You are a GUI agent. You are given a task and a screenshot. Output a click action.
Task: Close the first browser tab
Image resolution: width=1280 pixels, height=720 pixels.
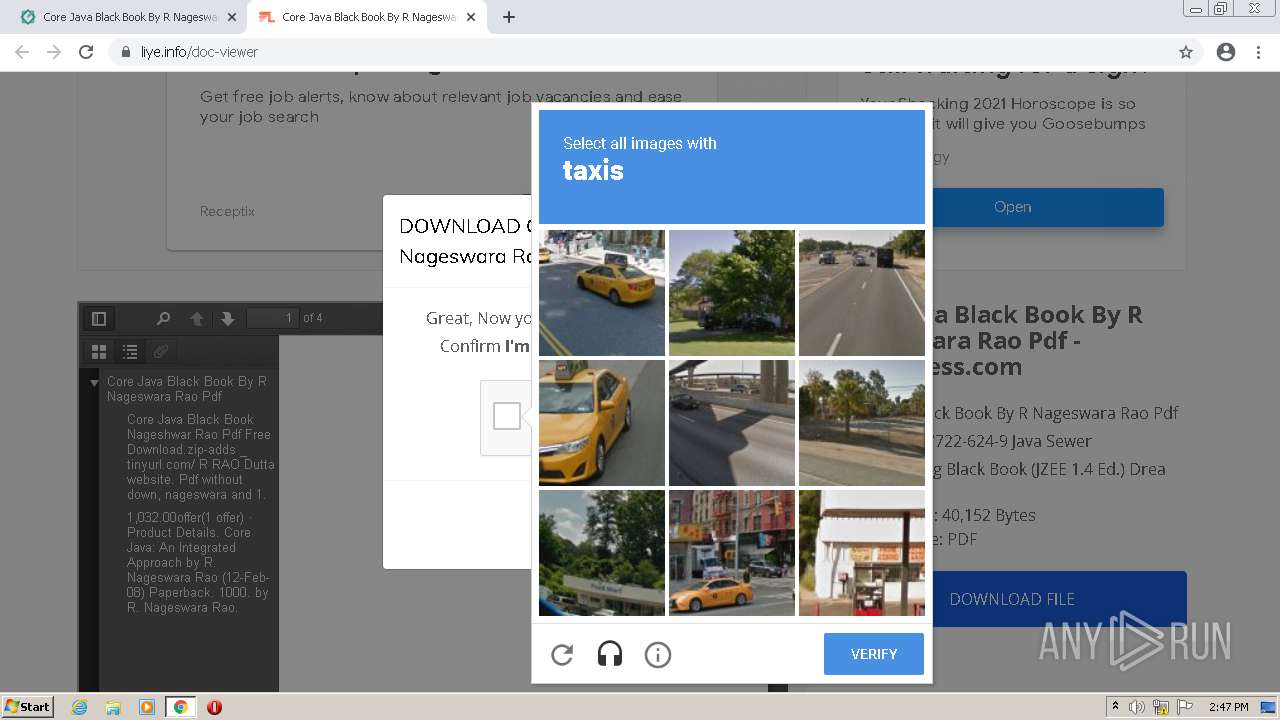click(232, 17)
